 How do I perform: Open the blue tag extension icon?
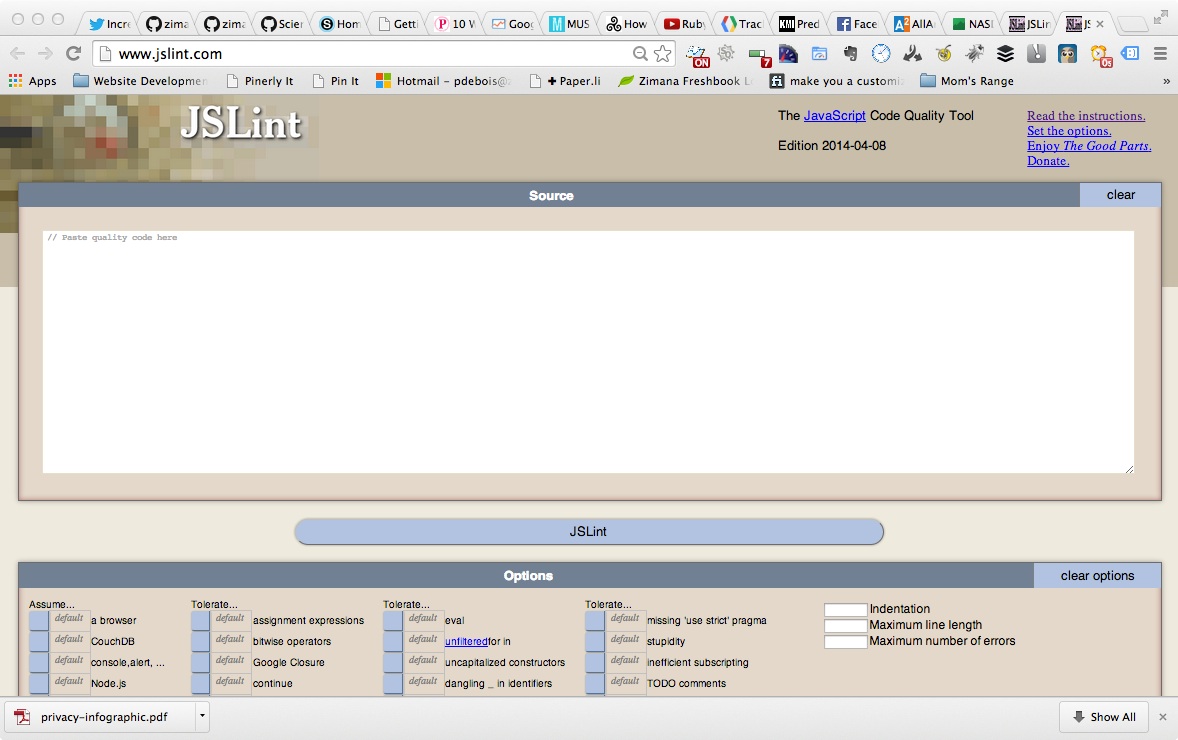coord(1130,53)
